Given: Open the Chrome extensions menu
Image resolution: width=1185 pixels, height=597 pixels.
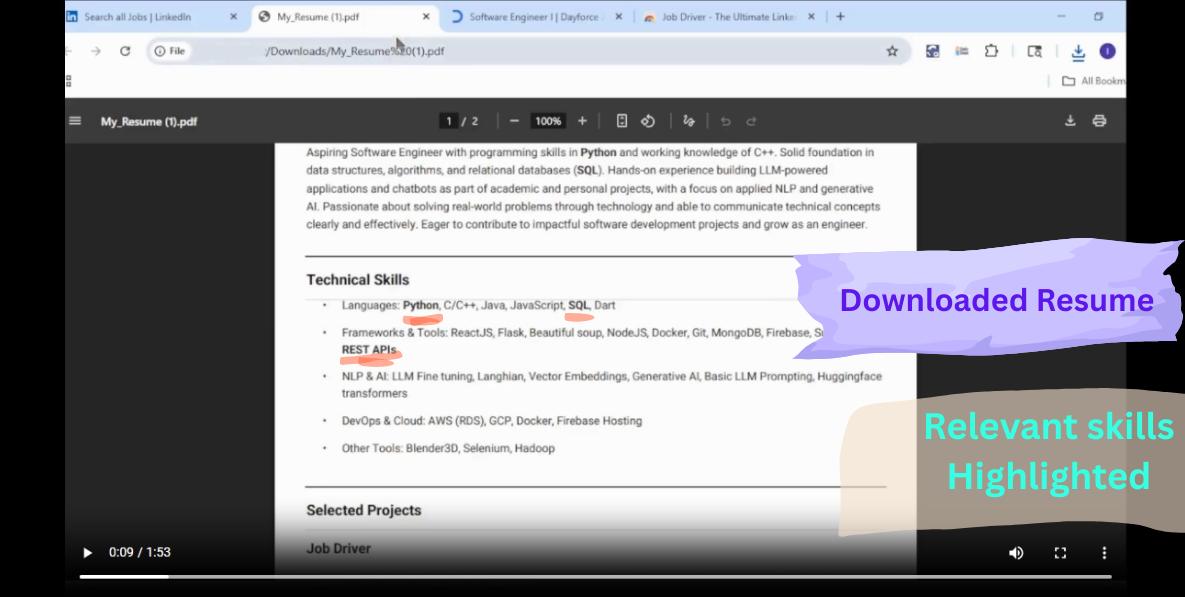Looking at the screenshot, I should [x=991, y=51].
